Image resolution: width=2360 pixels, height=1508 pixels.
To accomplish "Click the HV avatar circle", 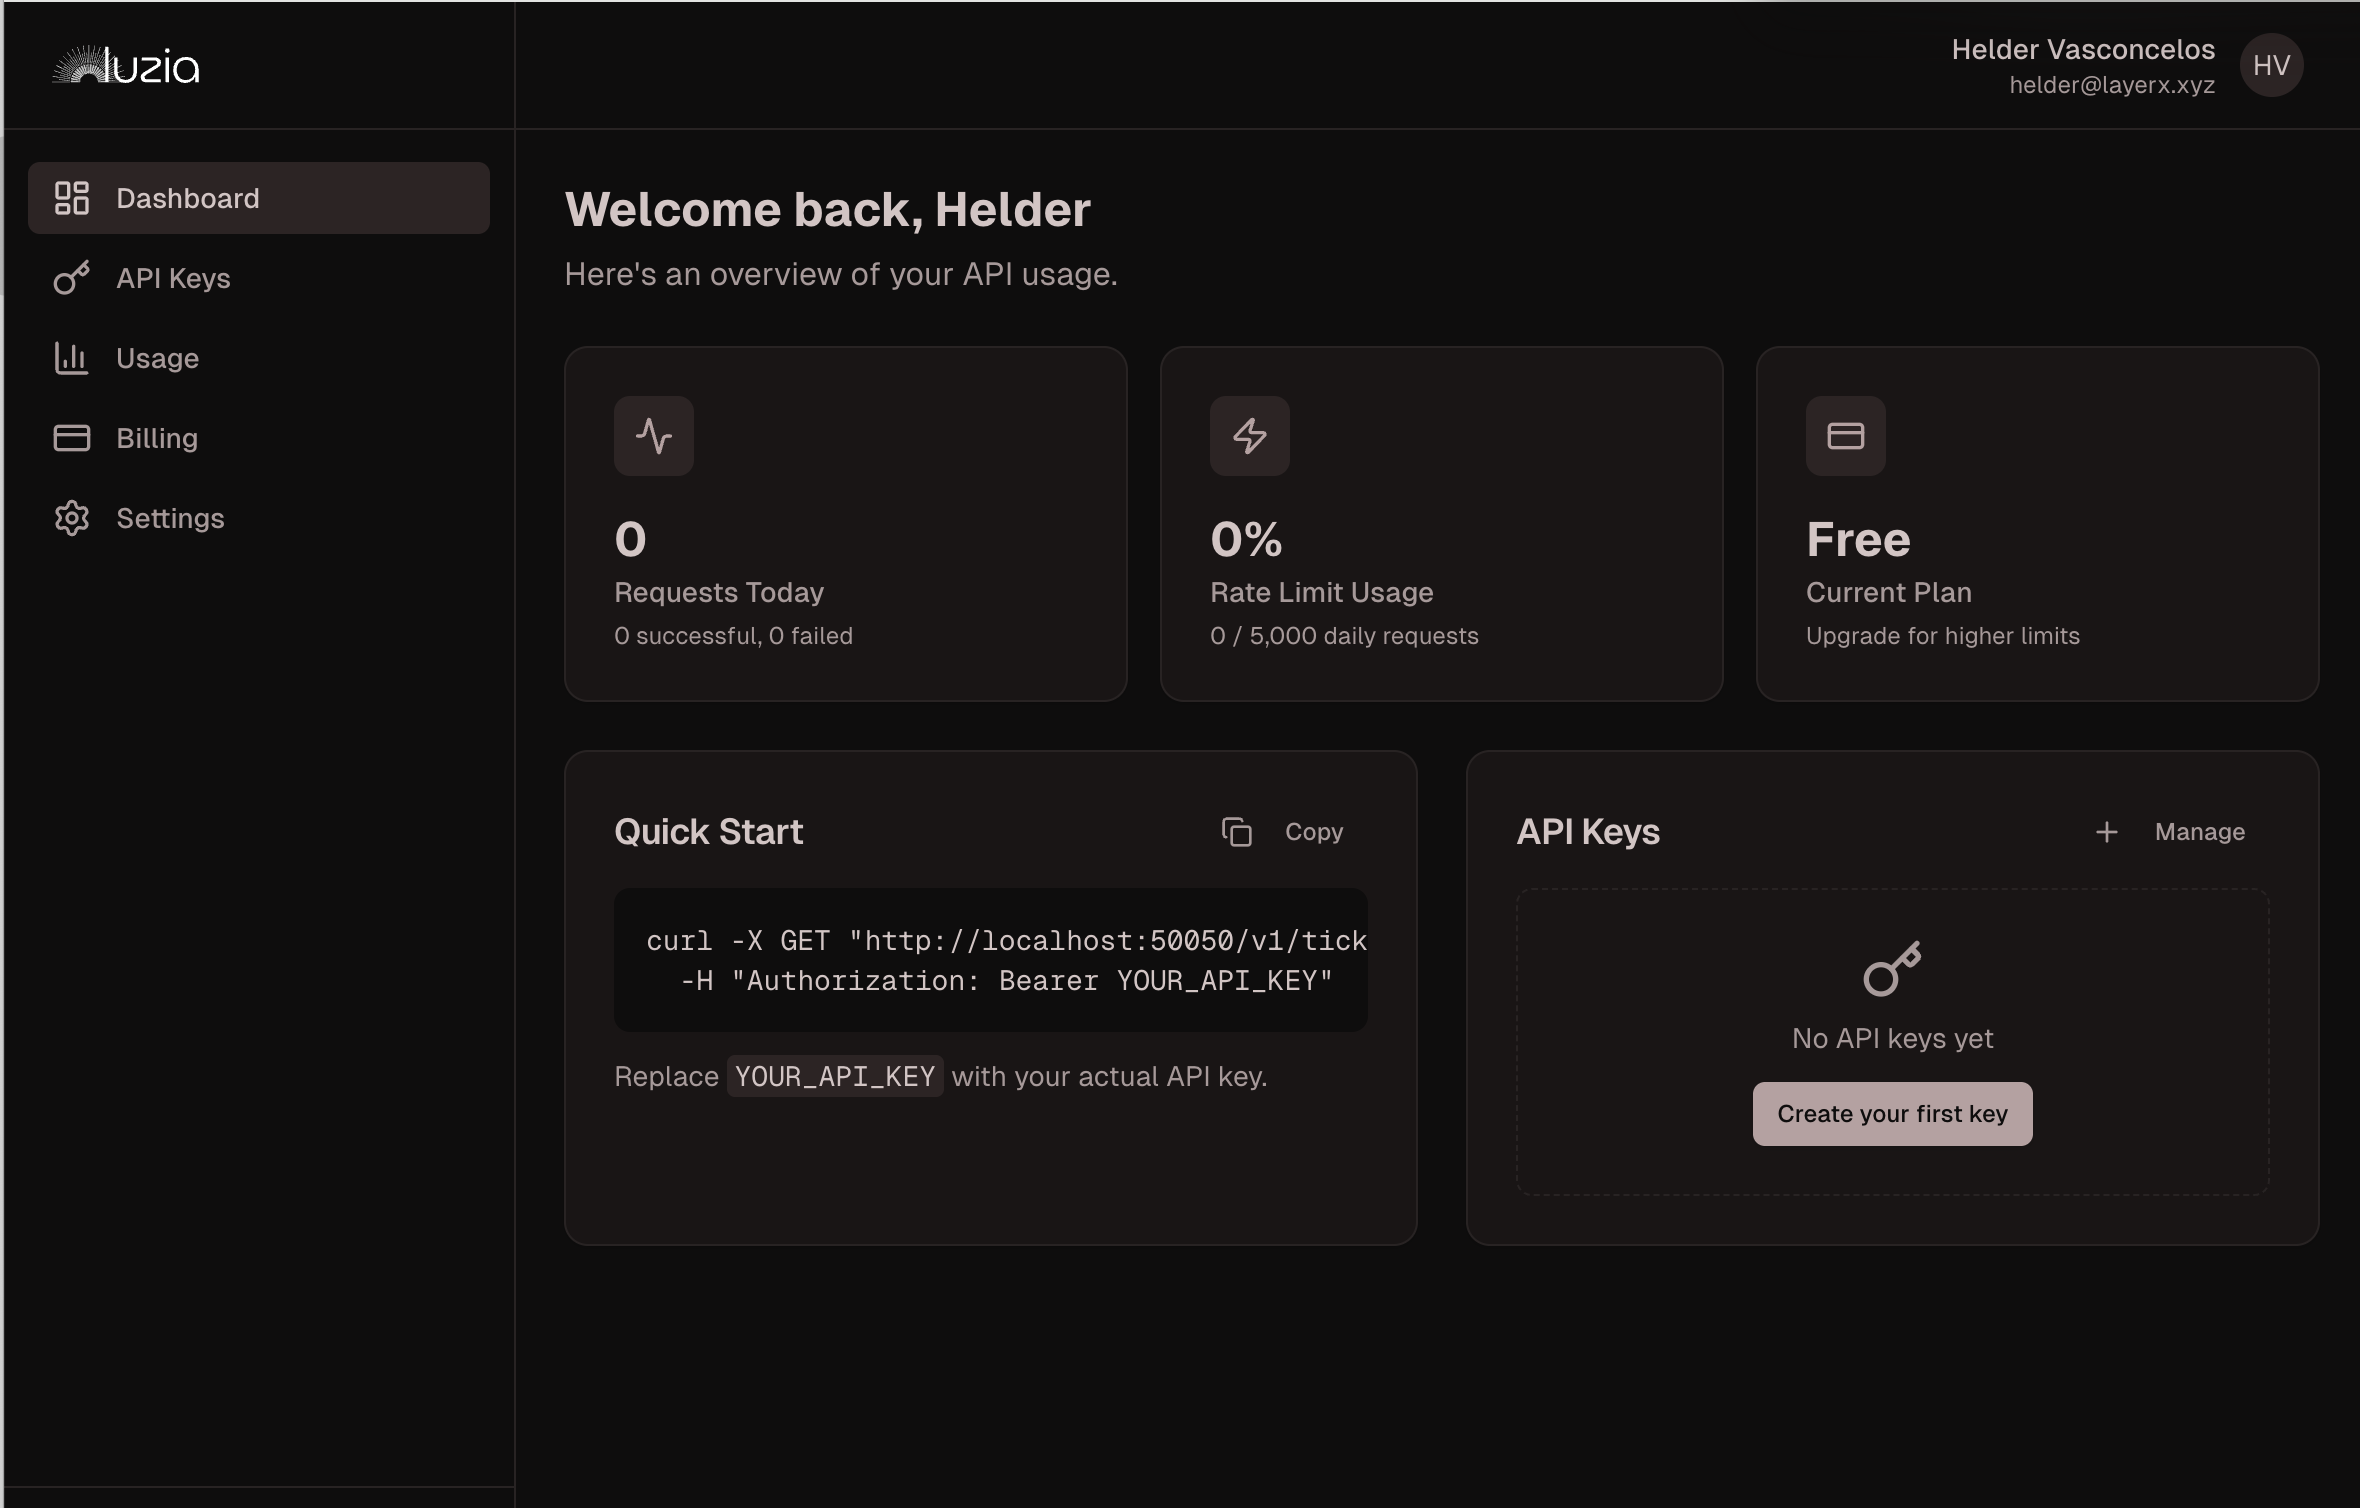I will (2271, 64).
